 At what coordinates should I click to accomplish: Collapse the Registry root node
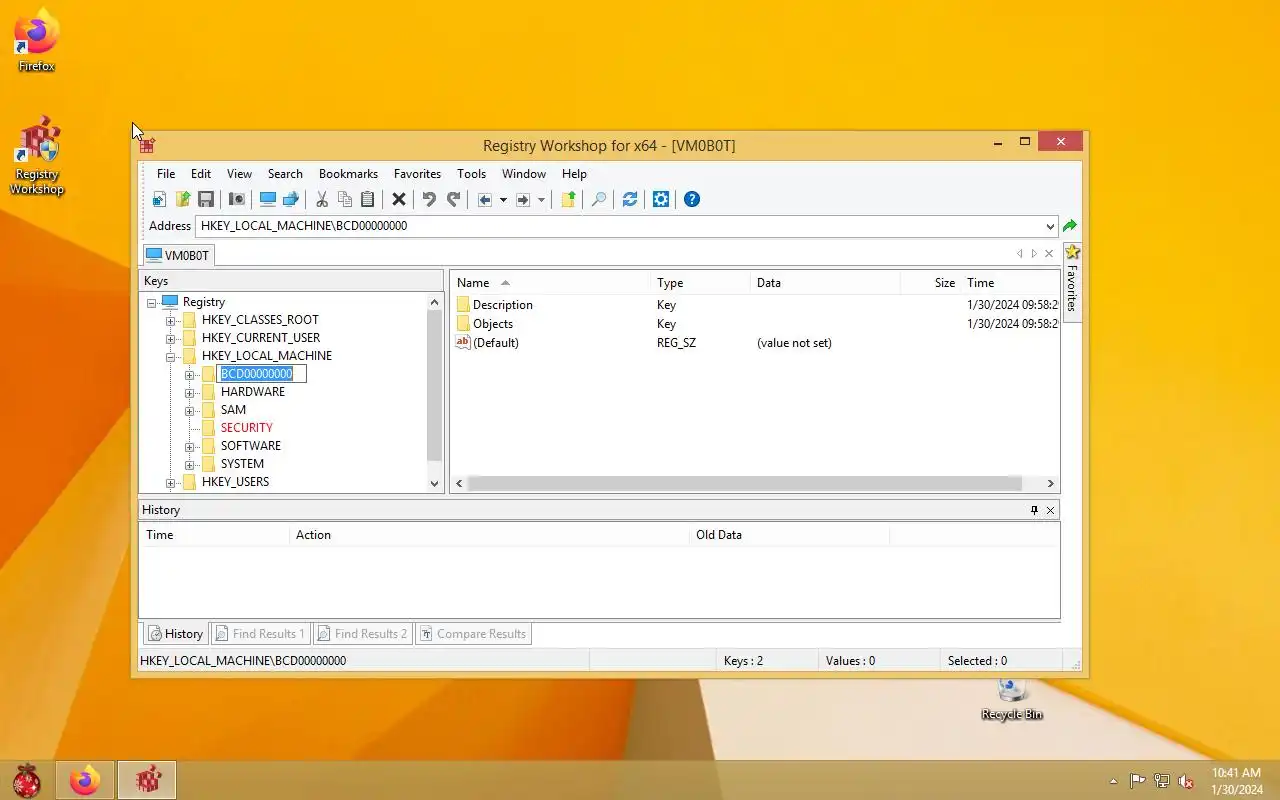[x=152, y=302]
